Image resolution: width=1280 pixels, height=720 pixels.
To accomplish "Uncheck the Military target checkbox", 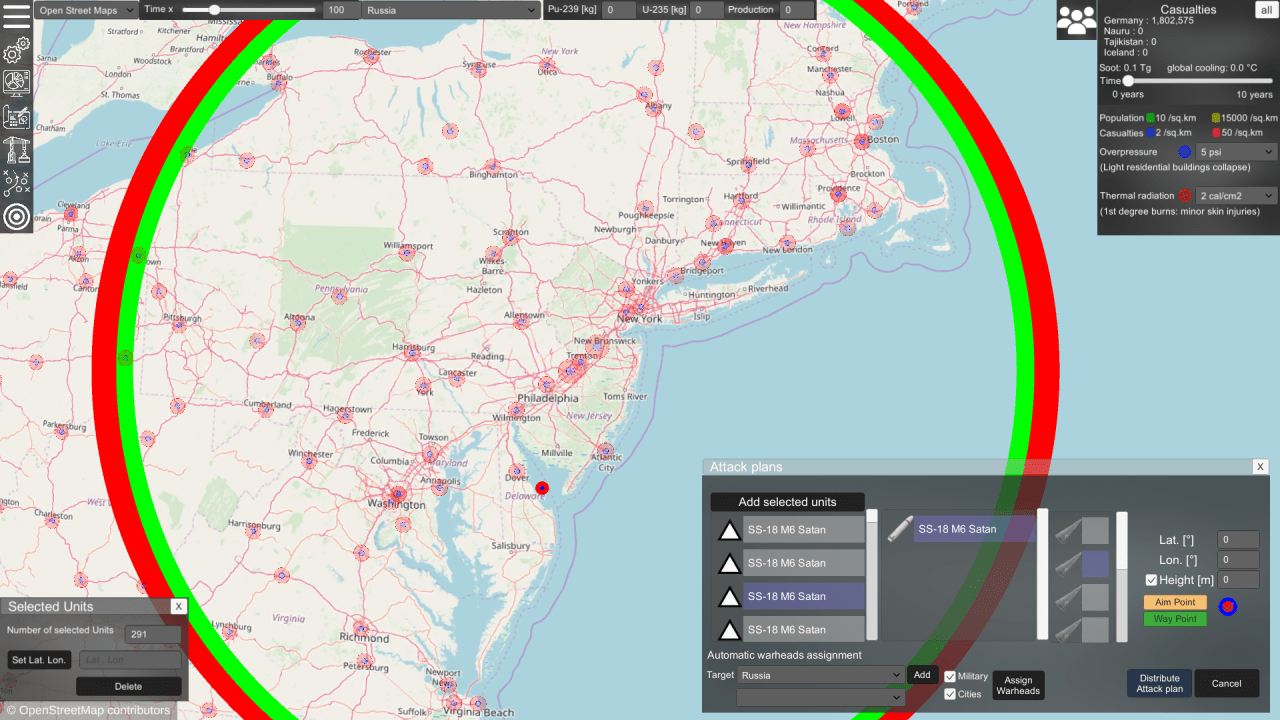I will pos(950,677).
